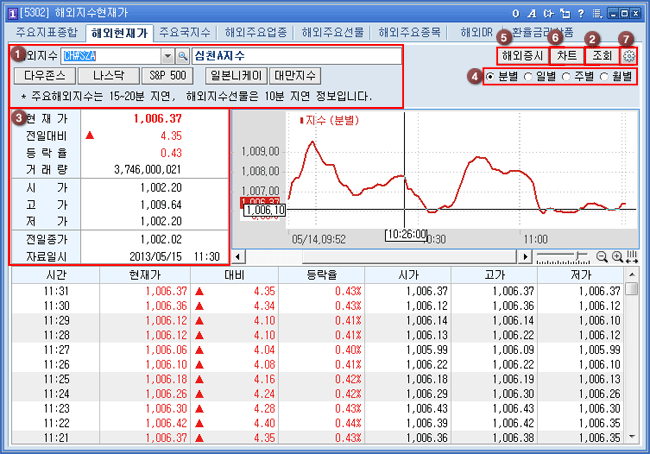Open help with the question mark icon

(581, 12)
